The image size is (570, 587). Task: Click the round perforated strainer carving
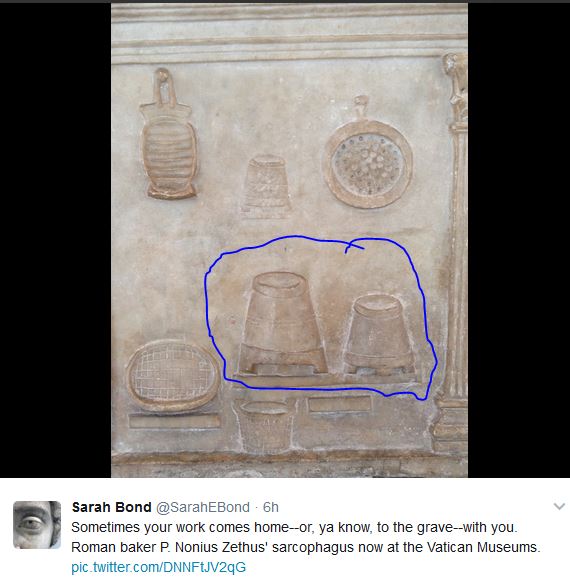368,159
